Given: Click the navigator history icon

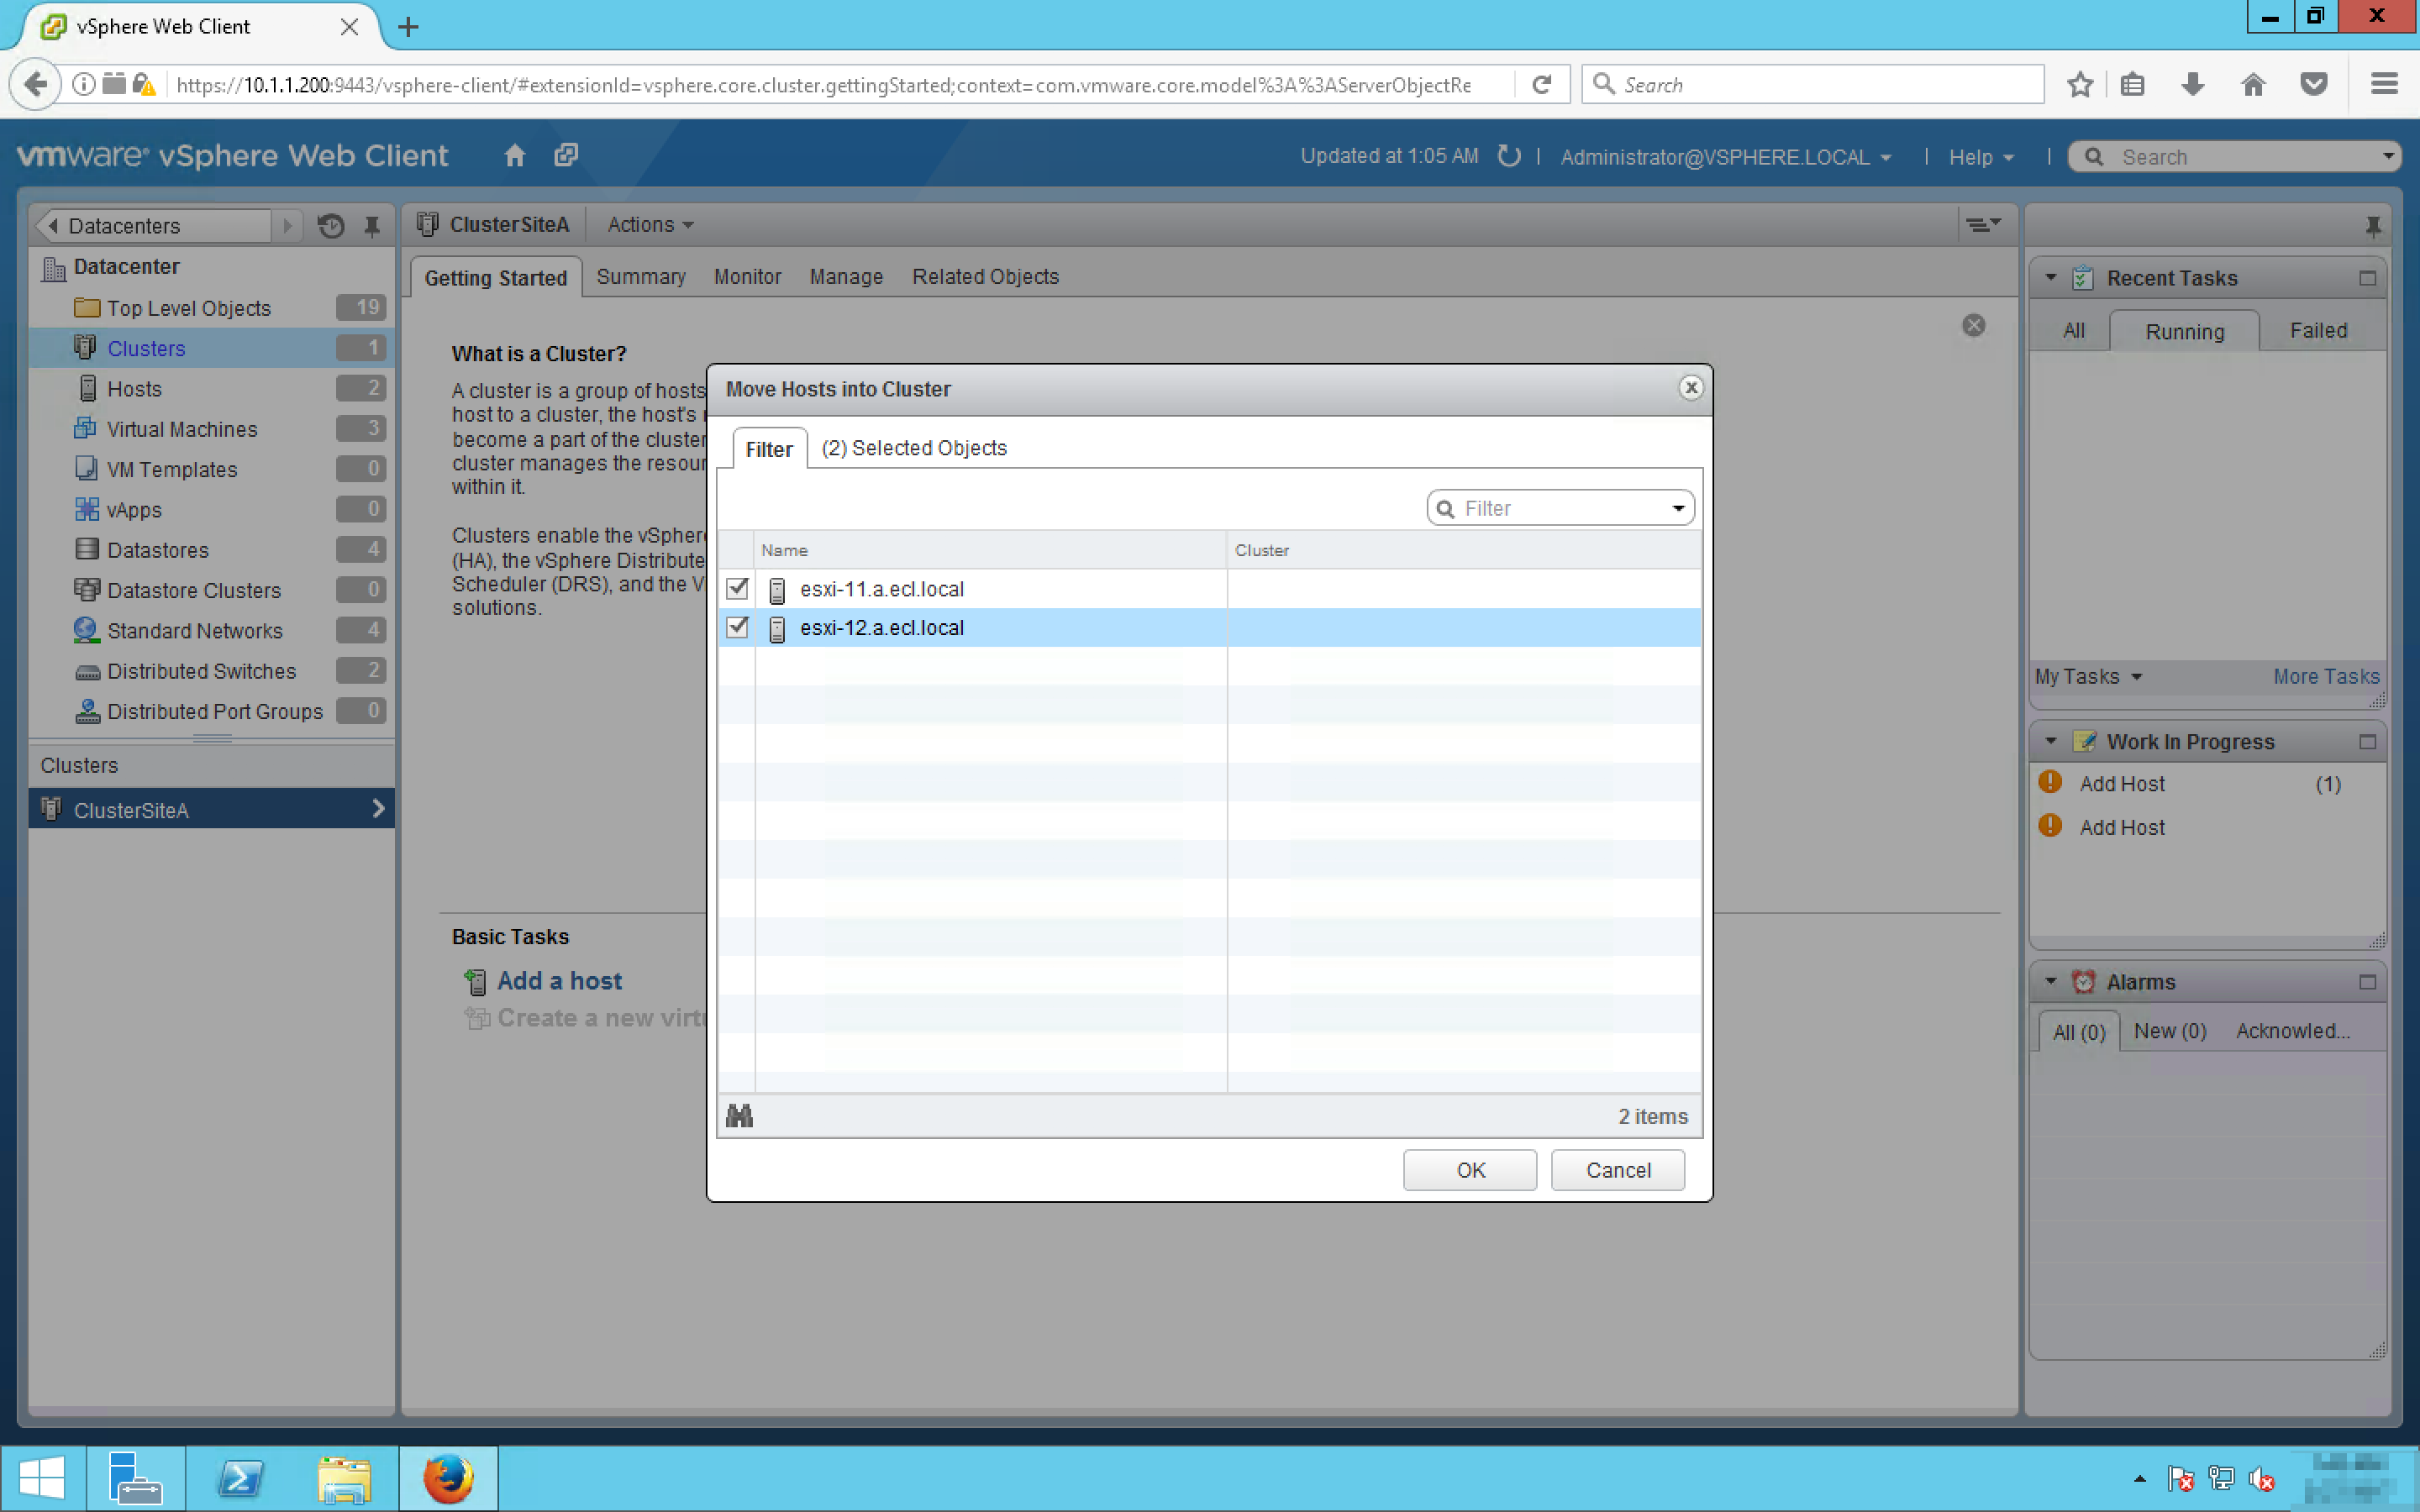Looking at the screenshot, I should (331, 226).
